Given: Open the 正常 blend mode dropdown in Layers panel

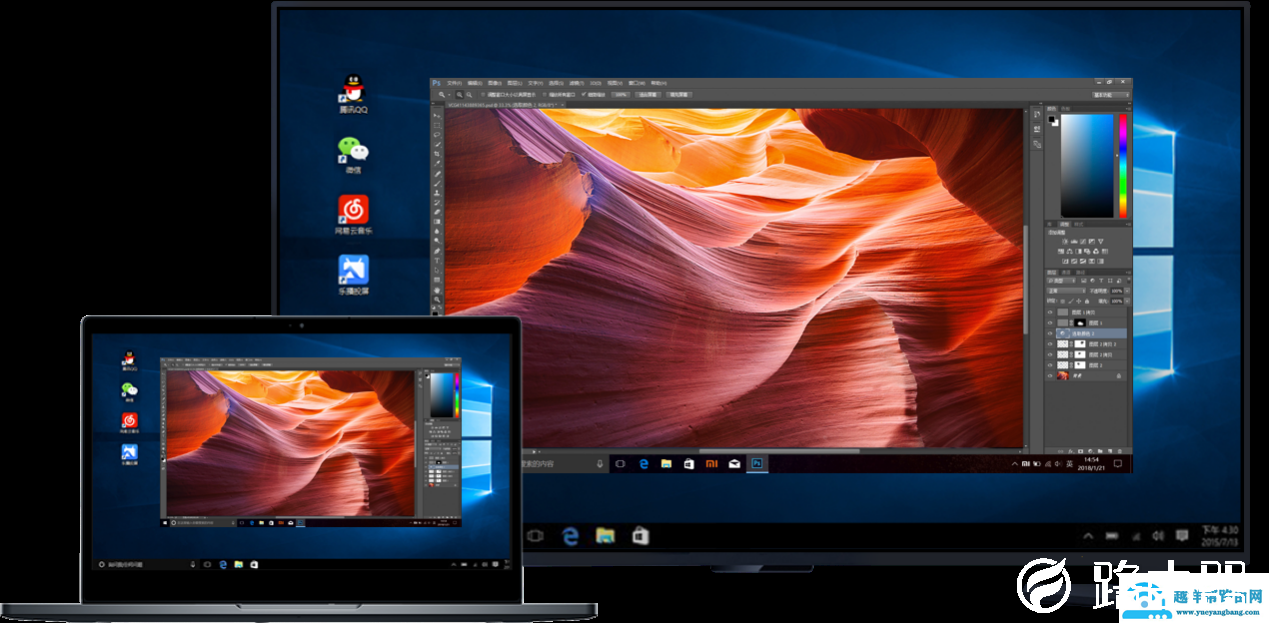Looking at the screenshot, I should [1065, 291].
